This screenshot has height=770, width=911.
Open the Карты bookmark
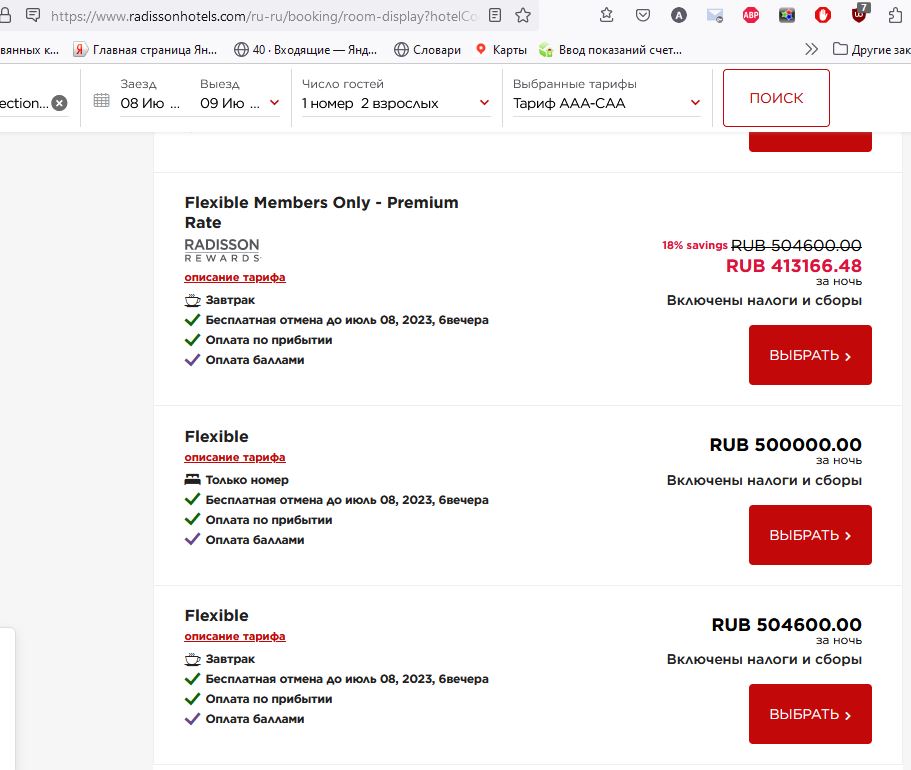501,50
